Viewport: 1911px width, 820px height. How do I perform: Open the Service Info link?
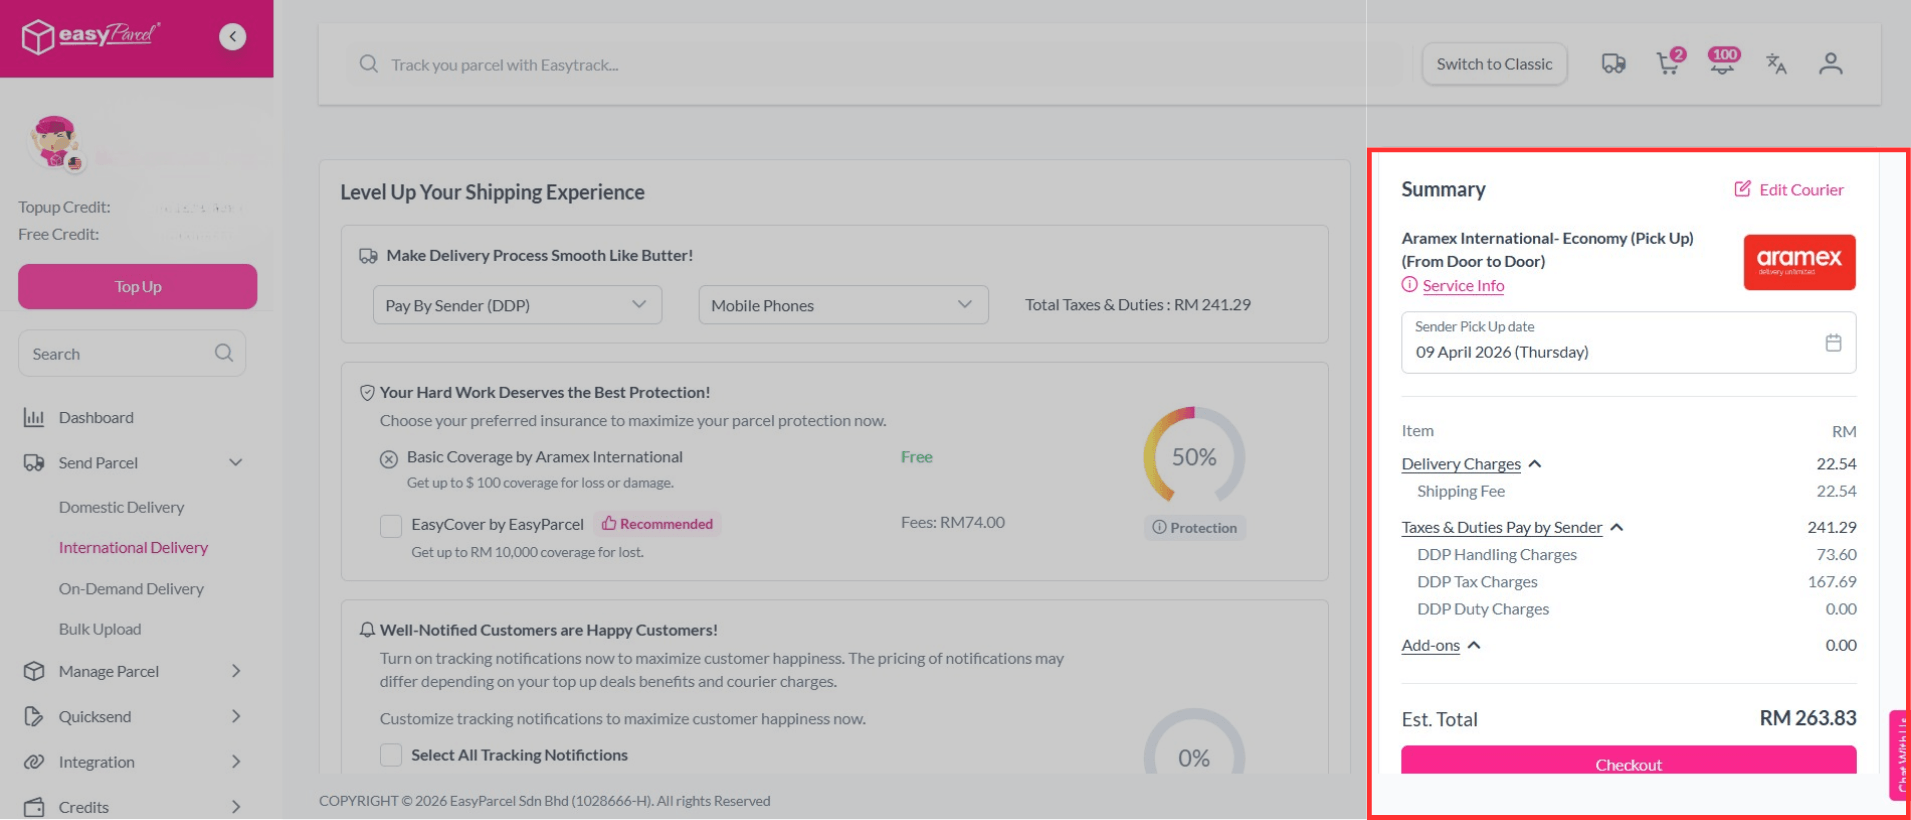1462,286
